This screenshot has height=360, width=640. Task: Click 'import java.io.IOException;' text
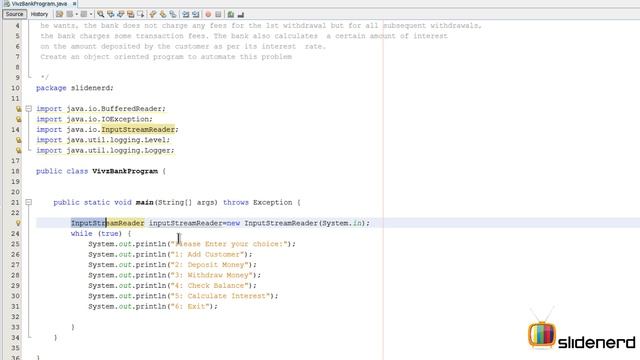pyautogui.click(x=94, y=119)
